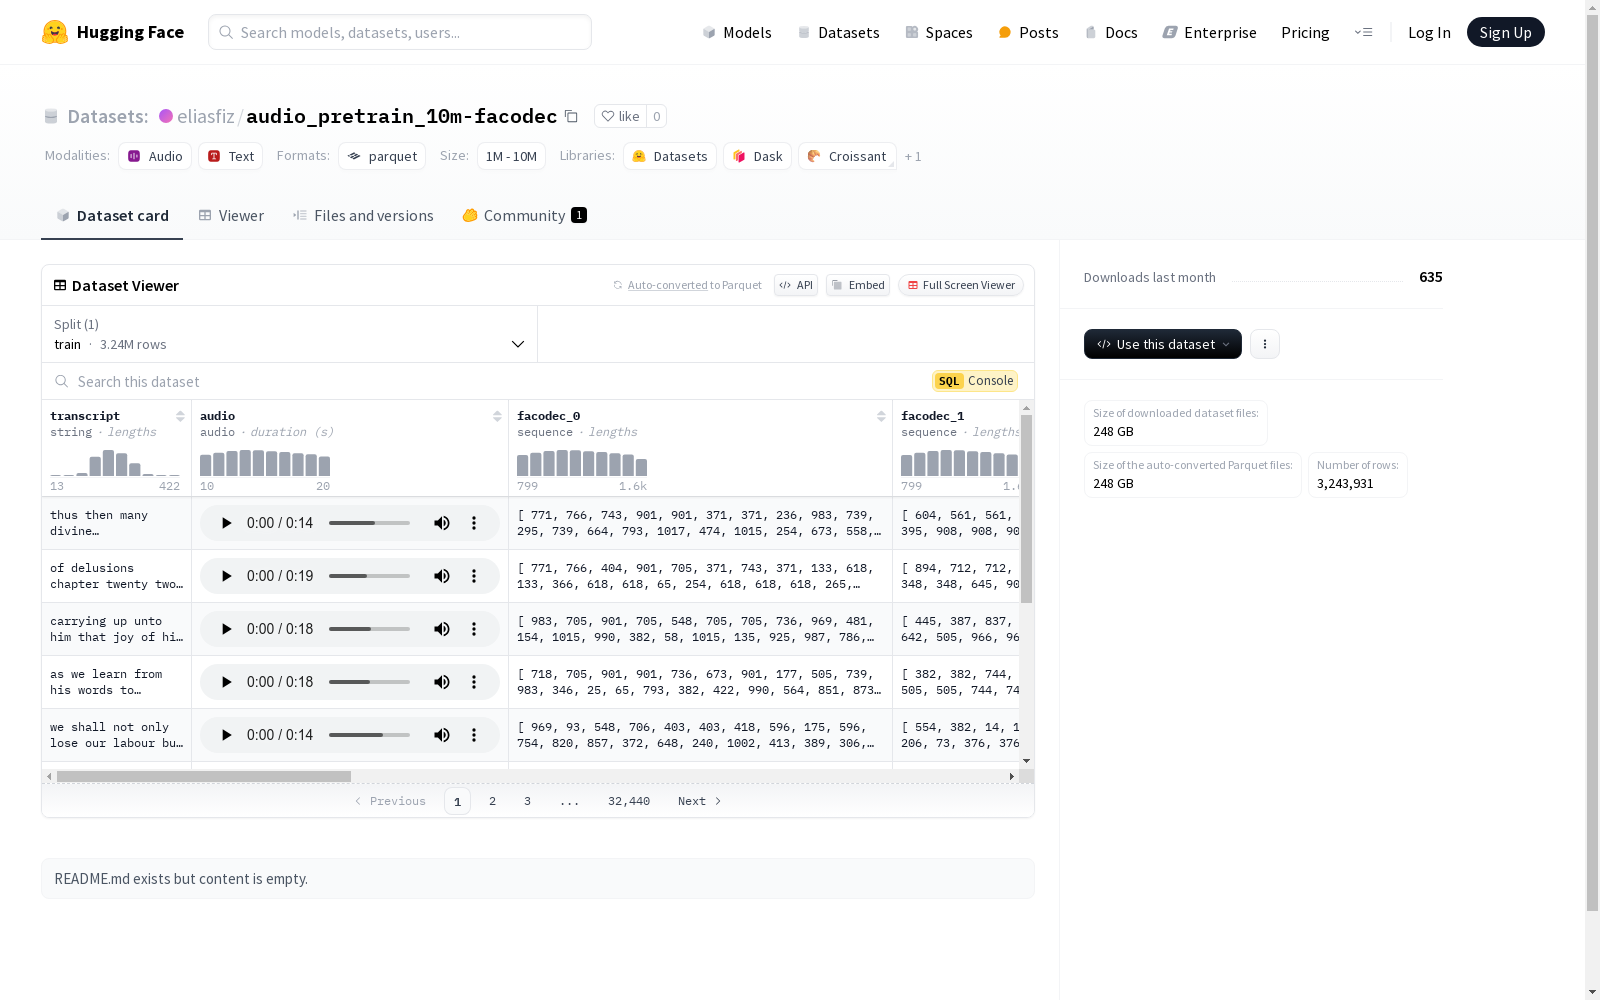Seek audio progress bar in 'carrying up unto' row

coord(369,629)
